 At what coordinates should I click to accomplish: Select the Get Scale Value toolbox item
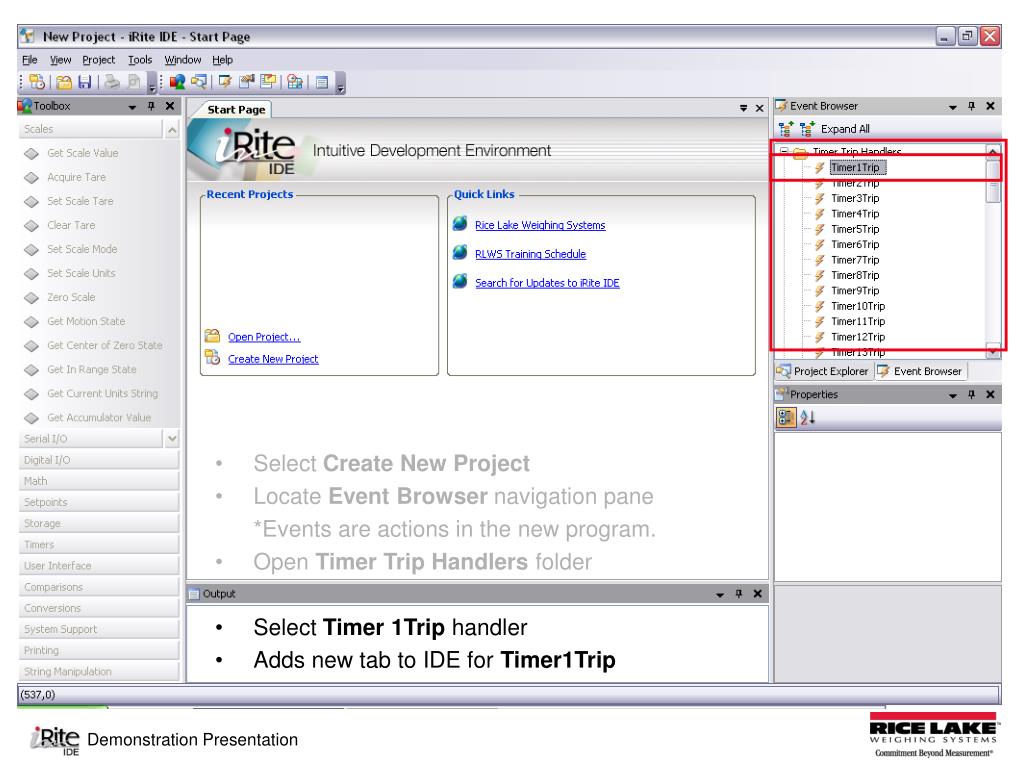click(82, 153)
